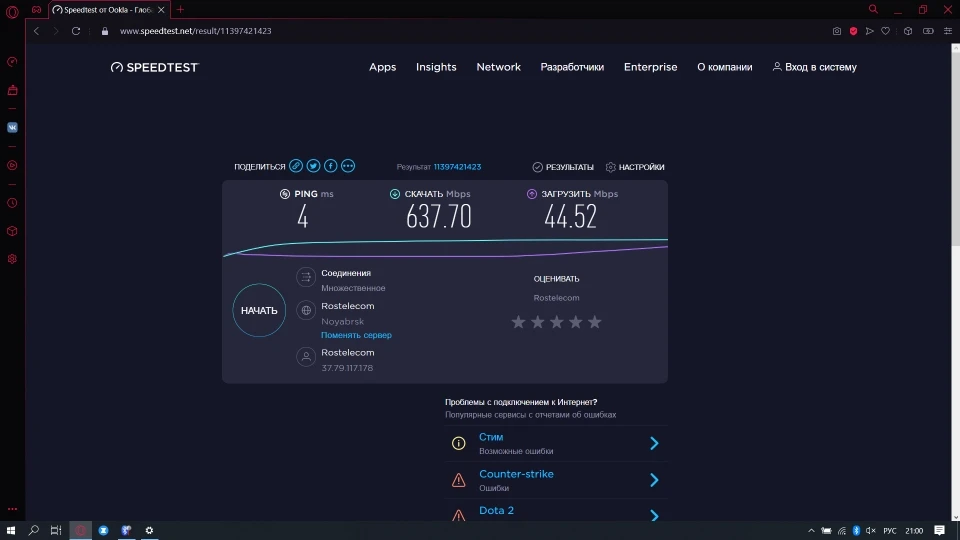This screenshot has width=960, height=540.
Task: Take a snapshot with the camera icon
Action: click(837, 31)
